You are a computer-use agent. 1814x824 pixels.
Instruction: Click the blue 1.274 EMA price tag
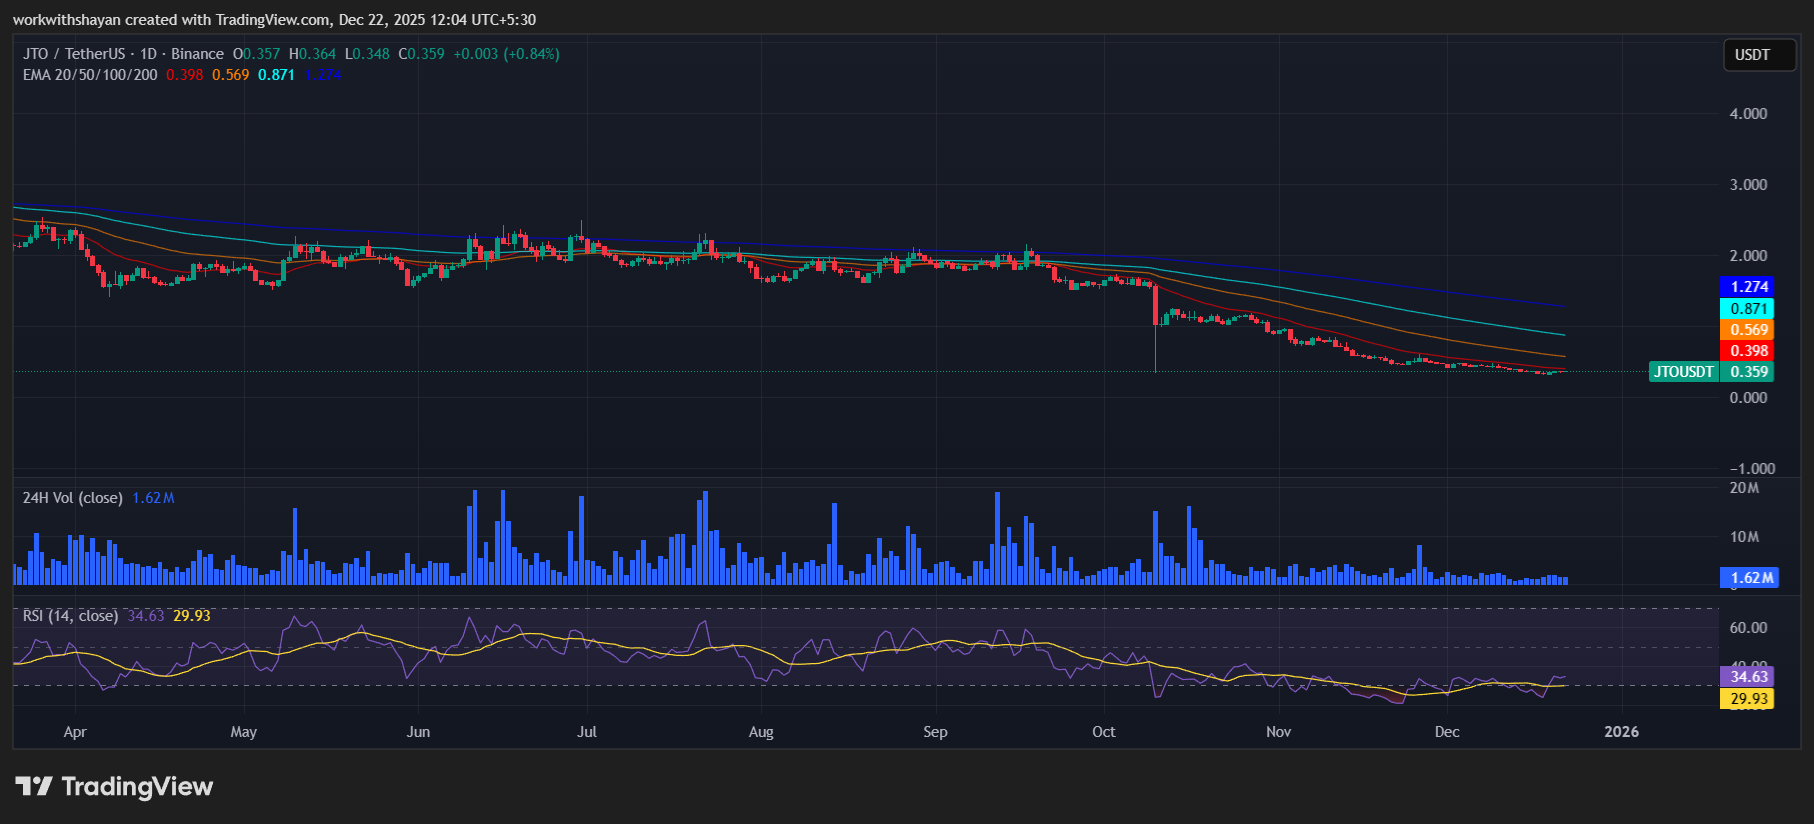pos(1748,287)
